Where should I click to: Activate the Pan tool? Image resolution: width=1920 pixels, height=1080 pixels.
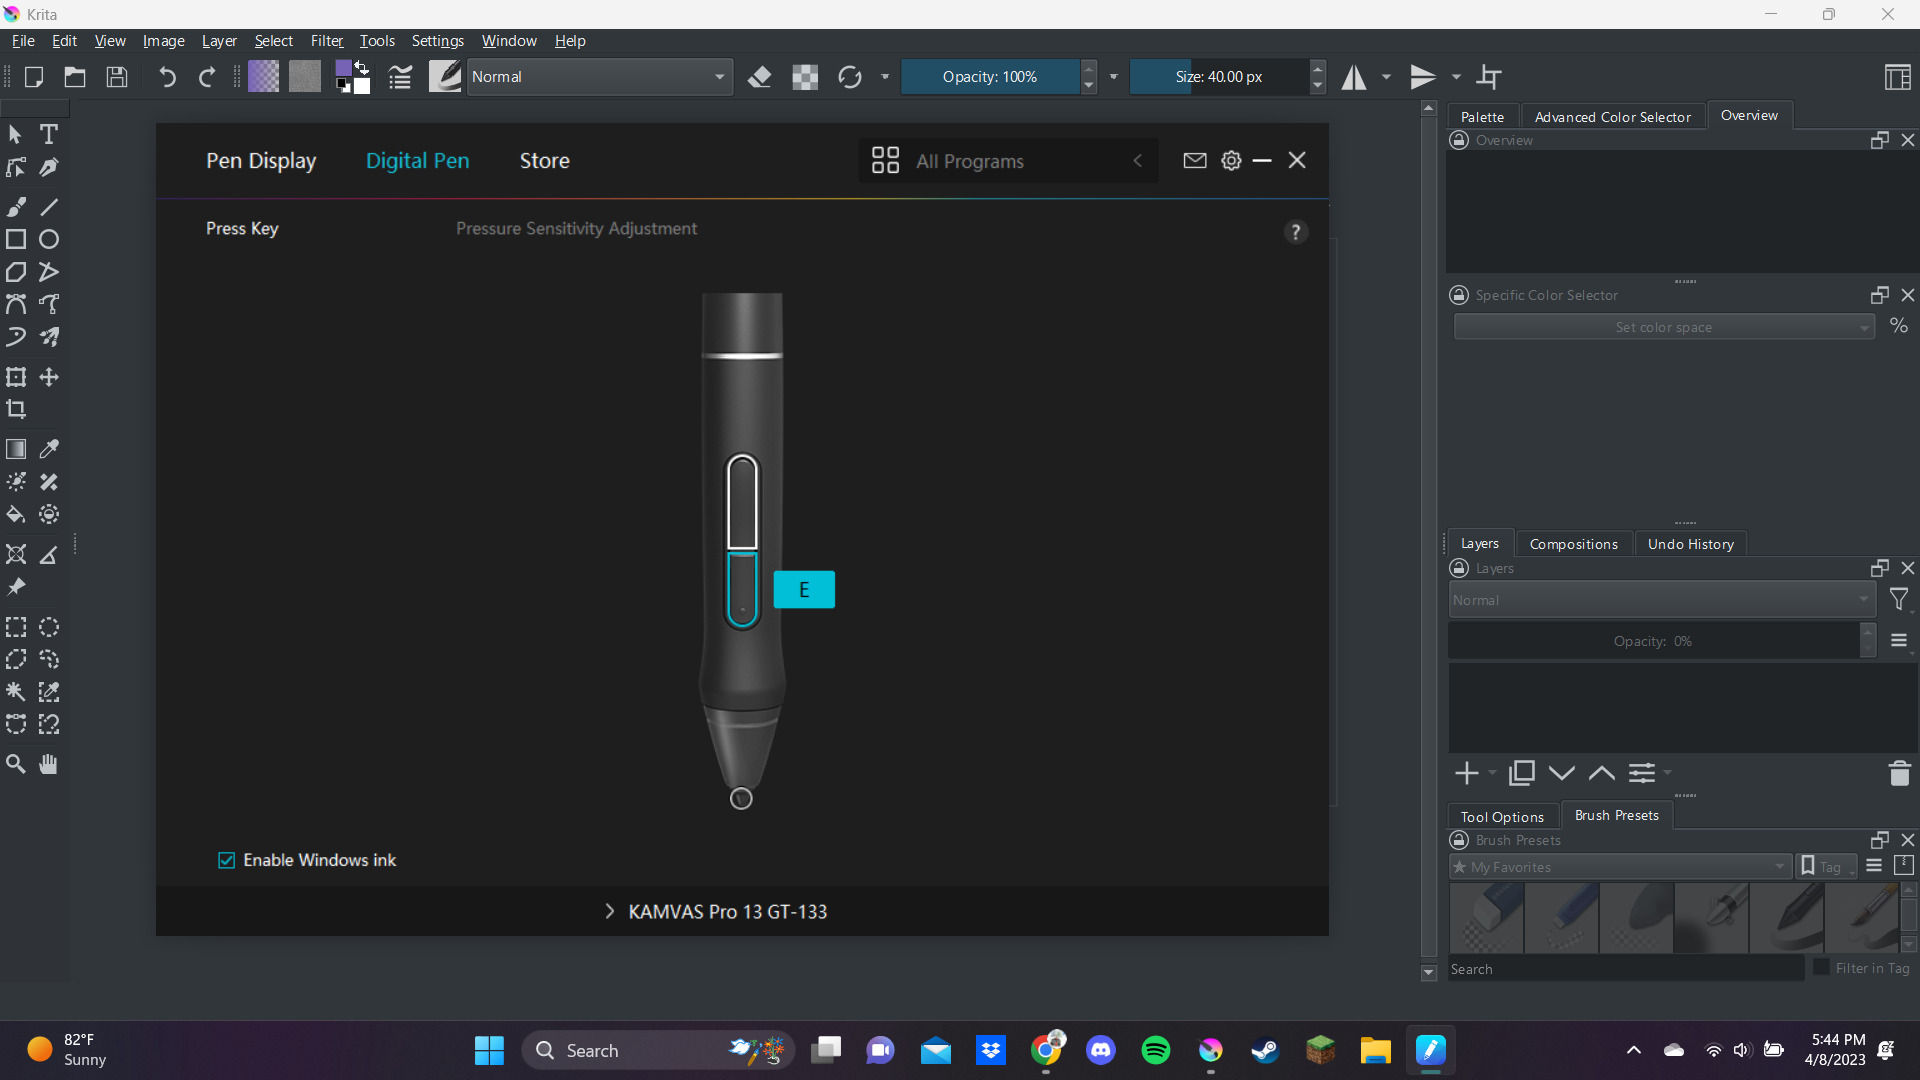click(x=48, y=764)
